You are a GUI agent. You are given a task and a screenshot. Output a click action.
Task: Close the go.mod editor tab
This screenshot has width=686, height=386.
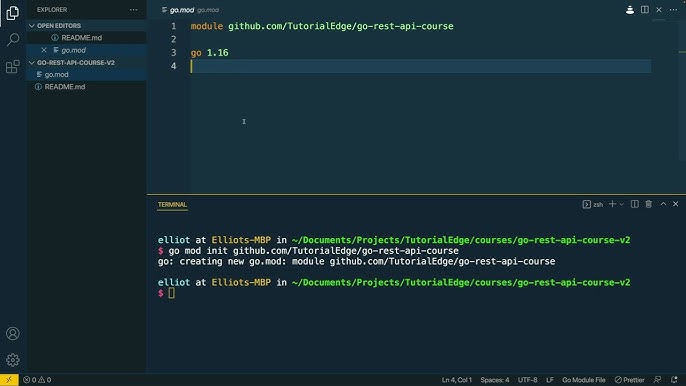[659, 10]
